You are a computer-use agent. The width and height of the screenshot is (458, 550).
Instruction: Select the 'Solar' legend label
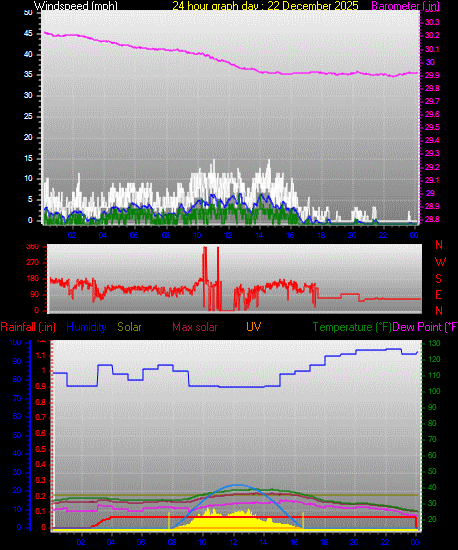tap(129, 327)
